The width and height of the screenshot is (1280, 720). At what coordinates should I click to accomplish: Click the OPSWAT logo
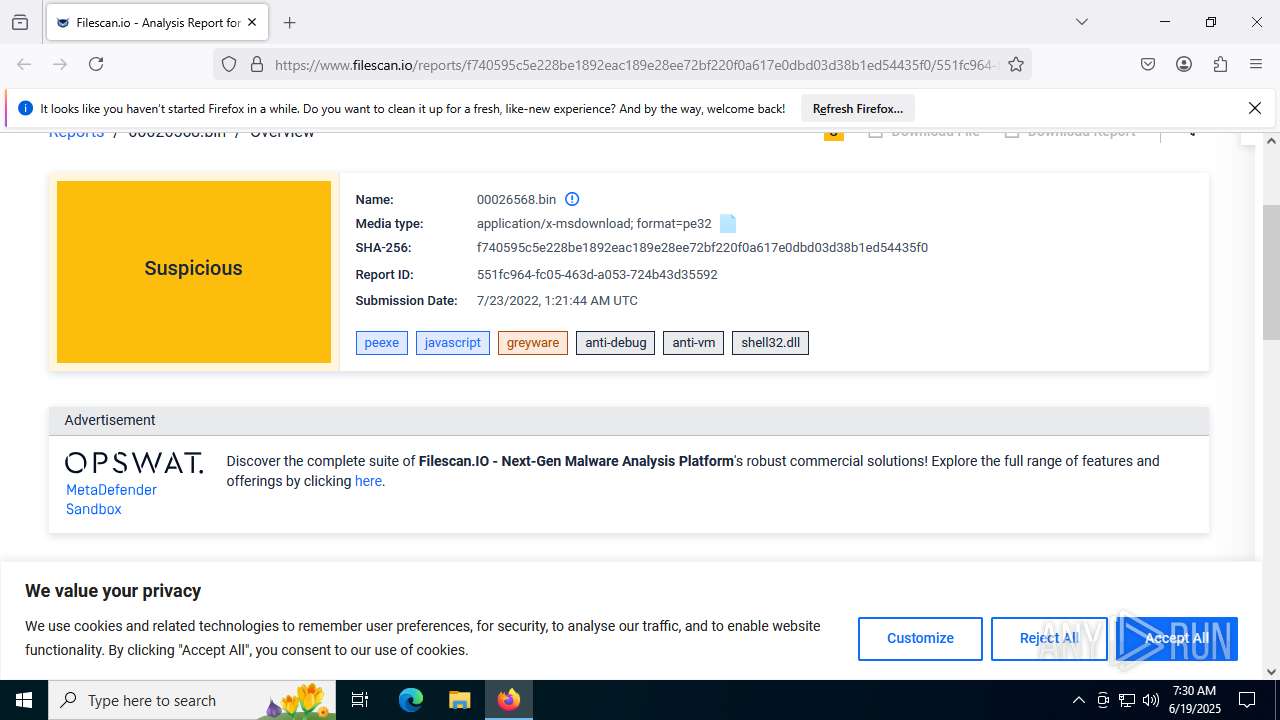coord(134,463)
